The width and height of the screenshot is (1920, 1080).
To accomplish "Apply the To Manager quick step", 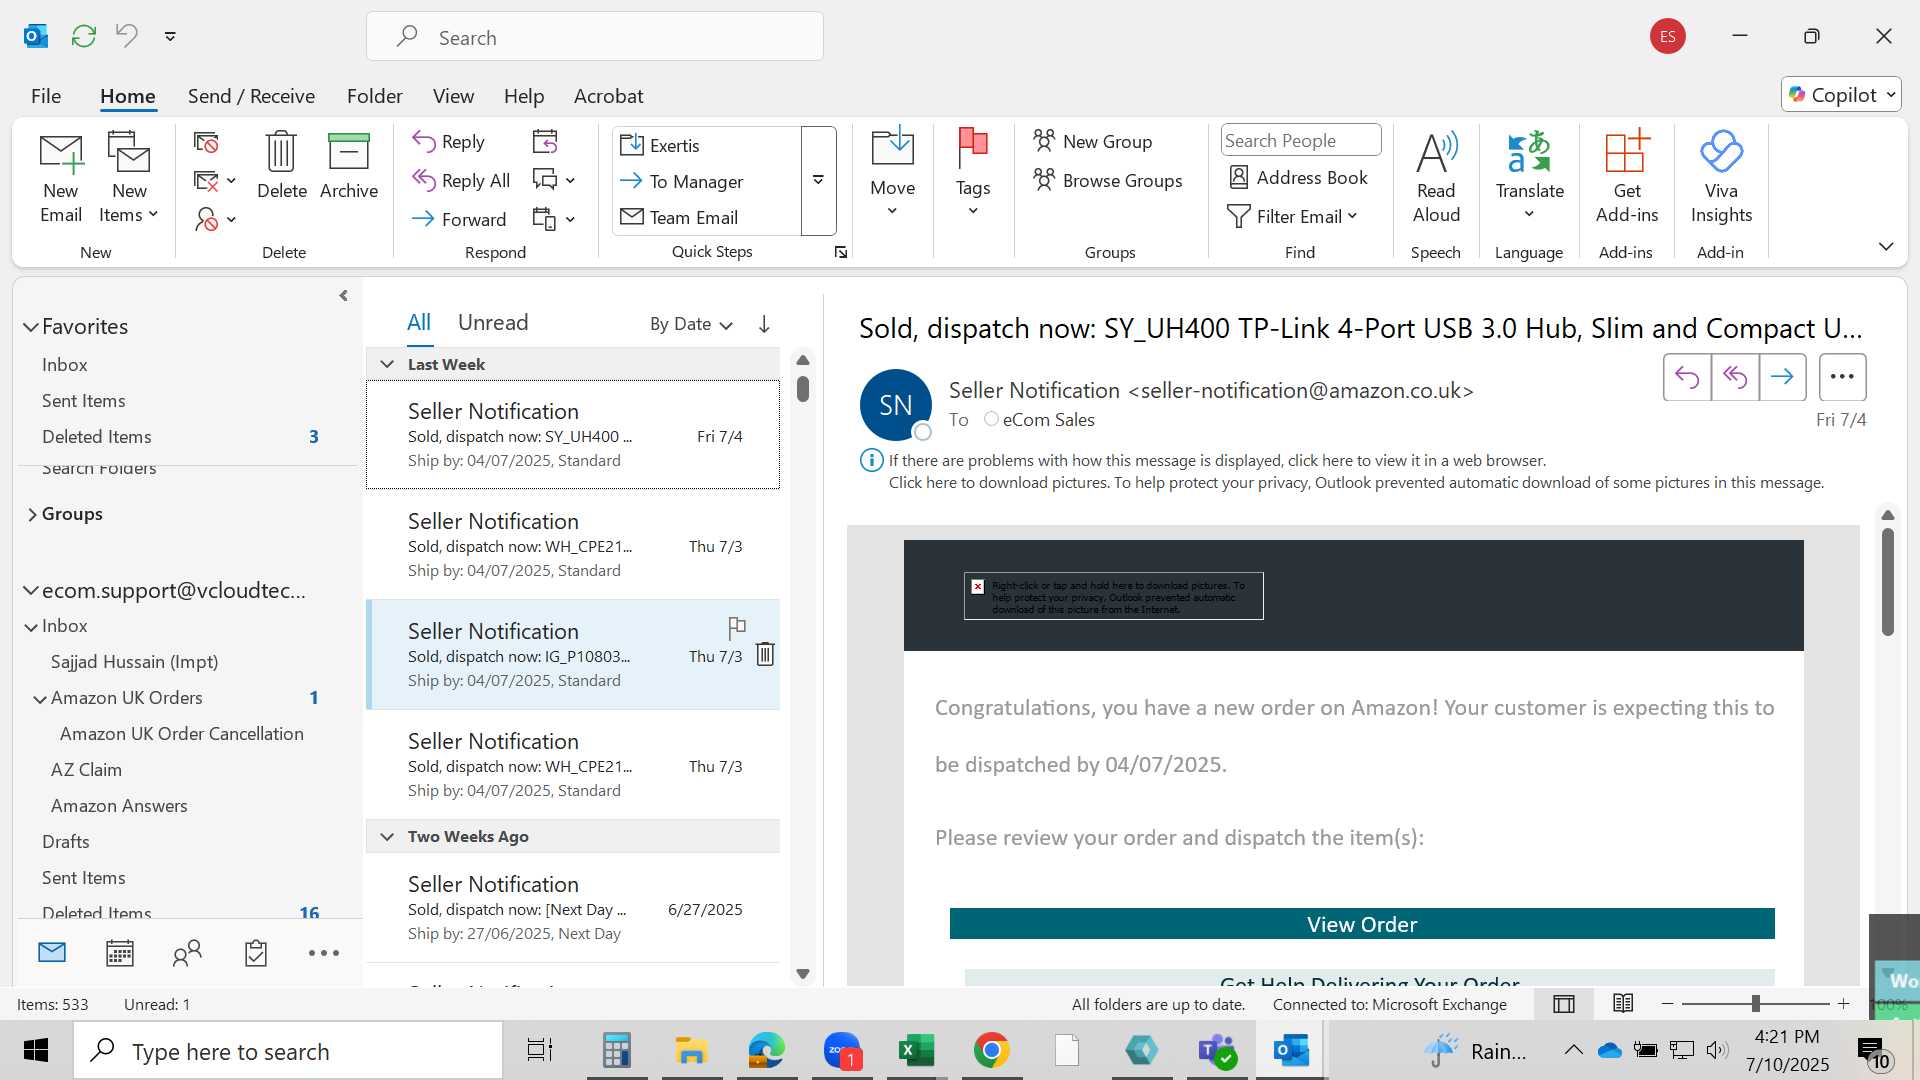I will coord(708,181).
